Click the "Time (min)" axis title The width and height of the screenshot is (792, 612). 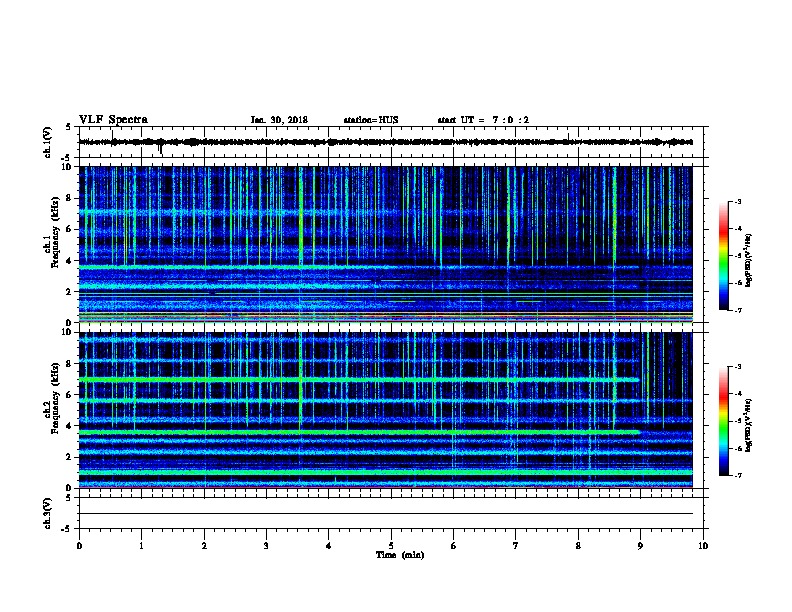pyautogui.click(x=400, y=555)
